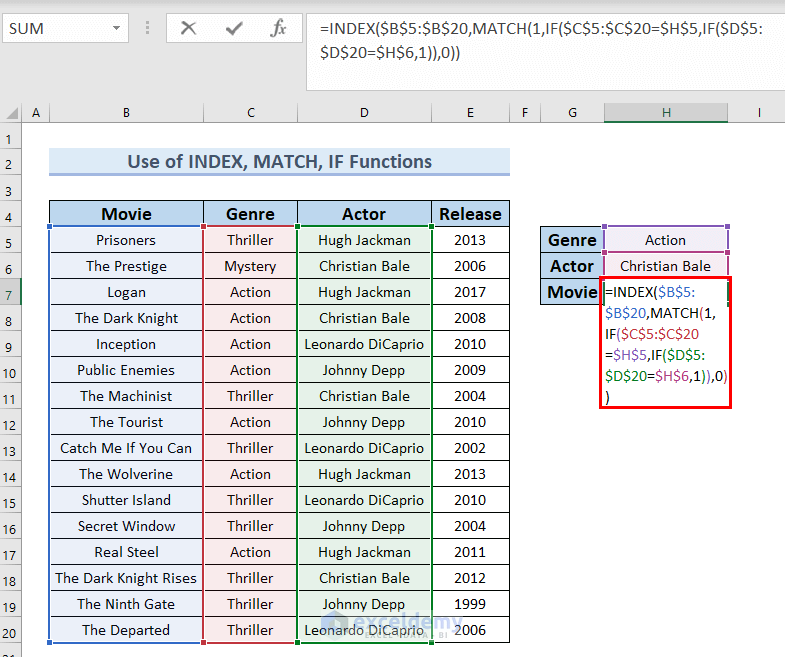
Task: Select 'The Machinist' cell
Action: coord(126,396)
